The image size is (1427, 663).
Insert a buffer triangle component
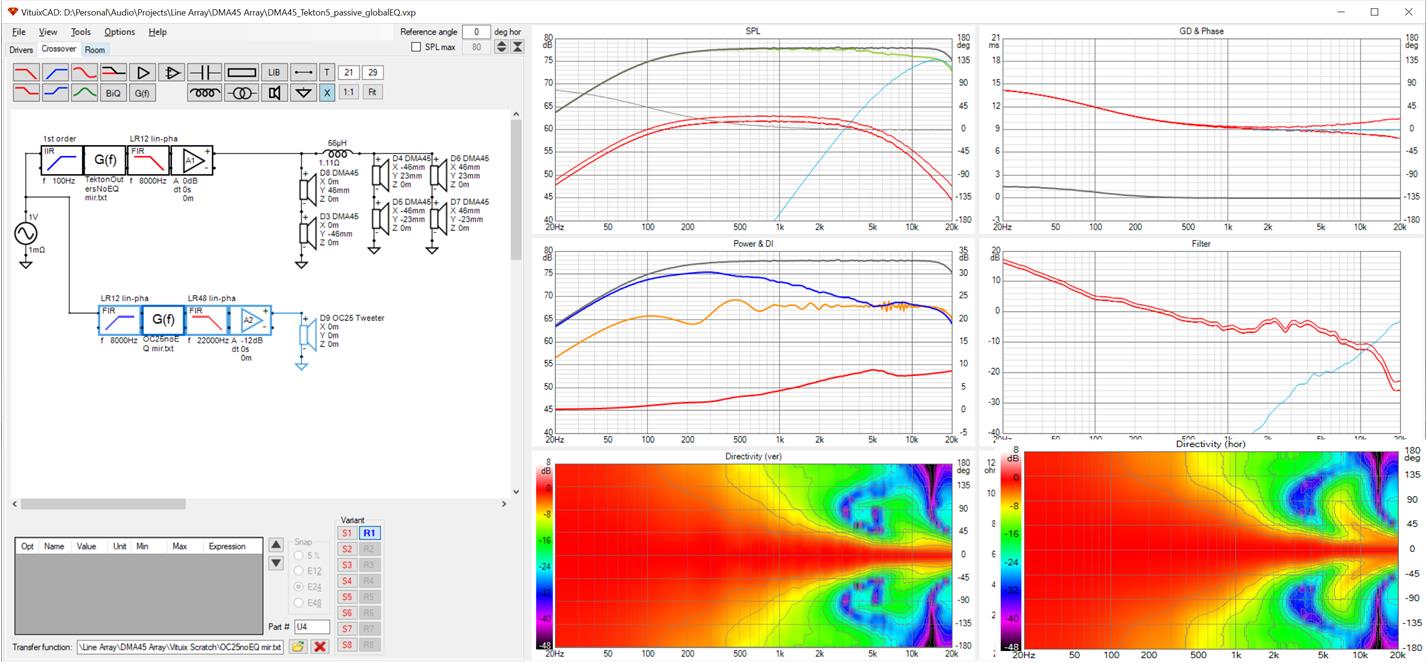pyautogui.click(x=142, y=73)
